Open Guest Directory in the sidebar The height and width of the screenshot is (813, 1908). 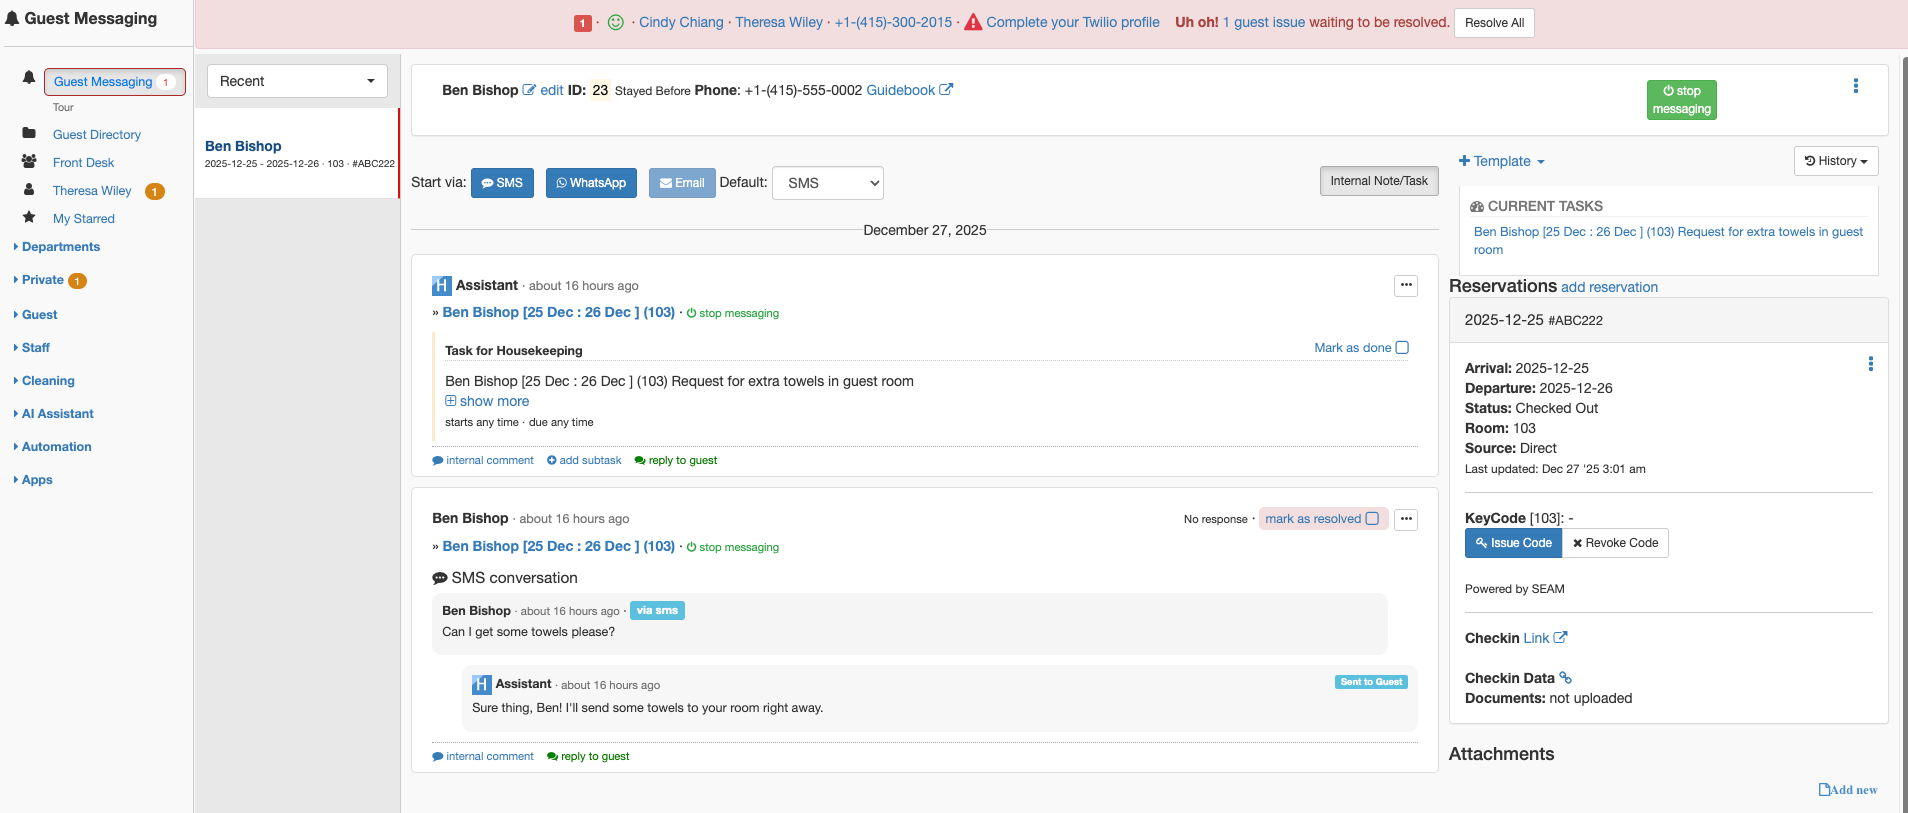click(96, 135)
